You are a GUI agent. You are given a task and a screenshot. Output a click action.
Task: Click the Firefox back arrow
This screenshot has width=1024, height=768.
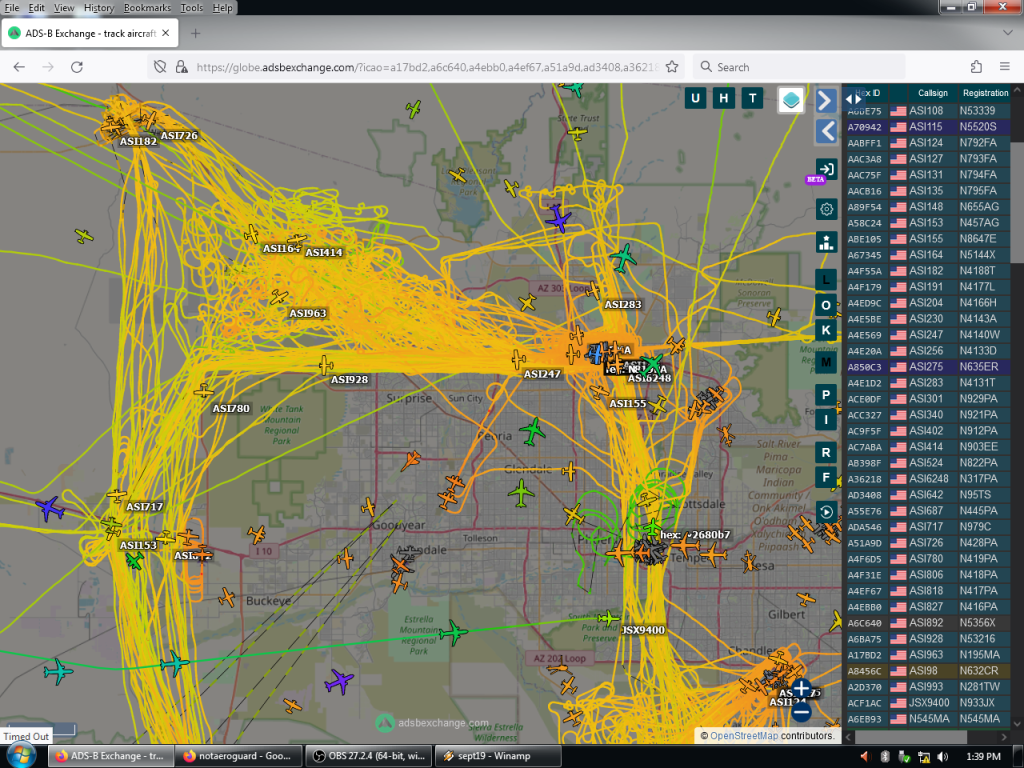tap(19, 67)
